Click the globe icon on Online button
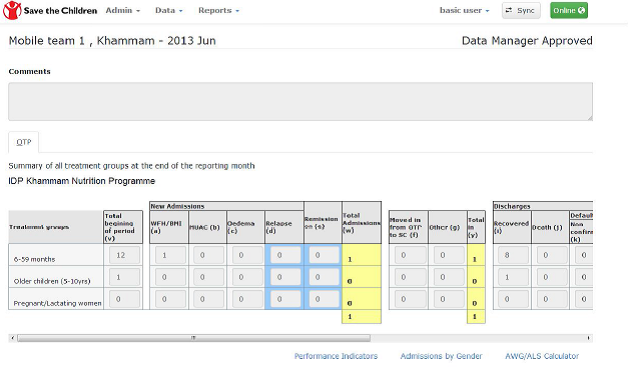The image size is (628, 391). click(581, 10)
